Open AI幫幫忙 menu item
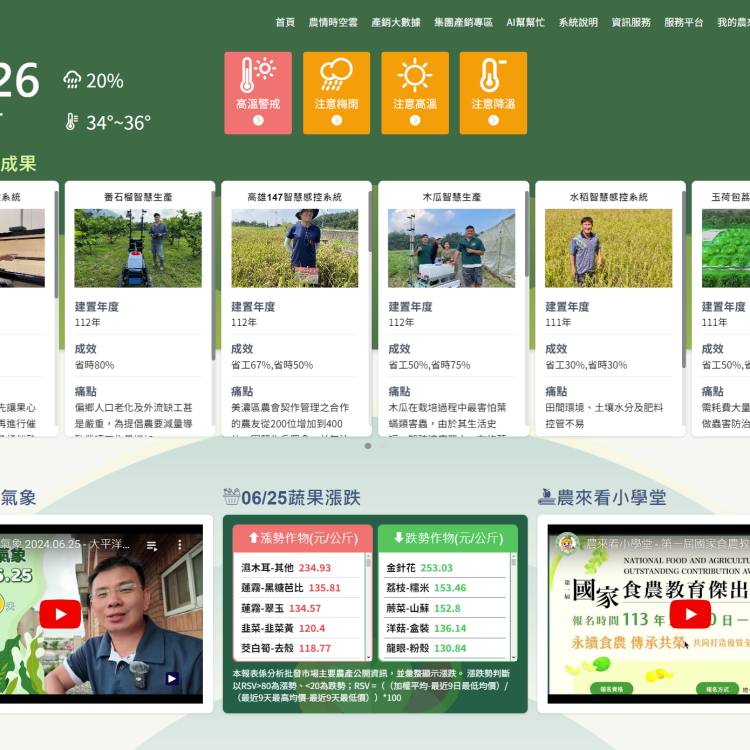Screen dimensions: 750x750 (526, 22)
